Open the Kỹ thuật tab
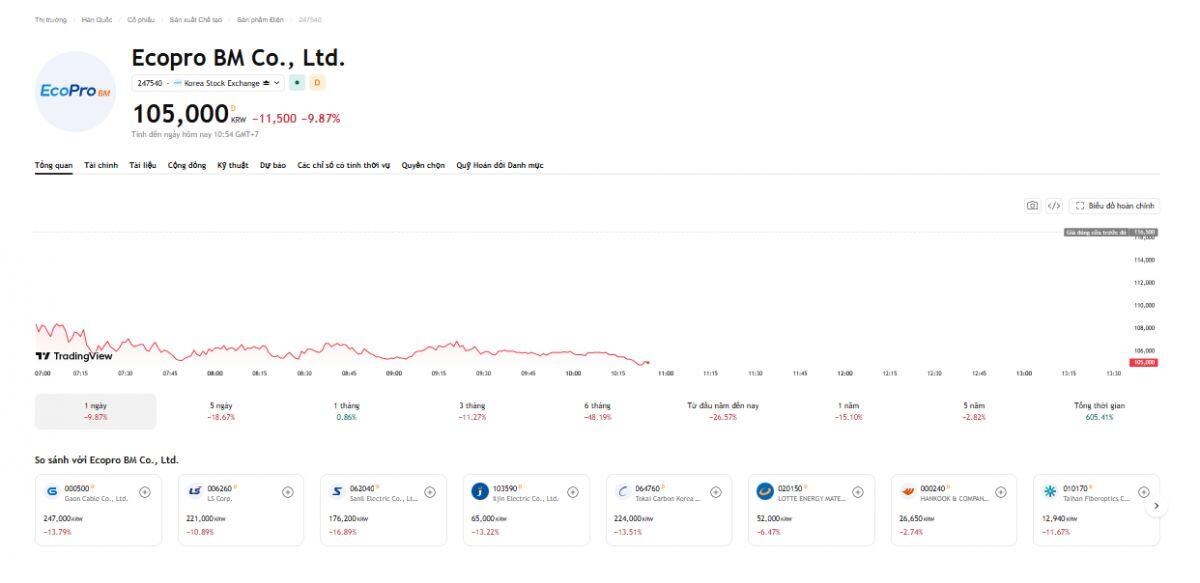This screenshot has height=583, width=1200. (233, 165)
